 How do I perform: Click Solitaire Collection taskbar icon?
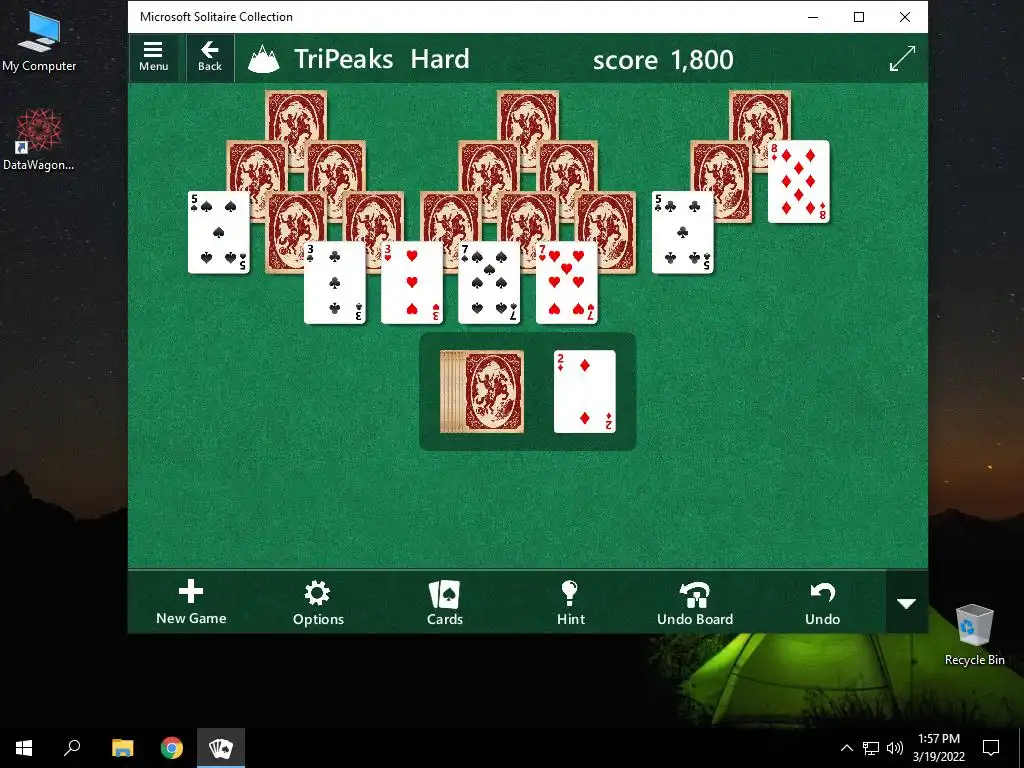221,748
